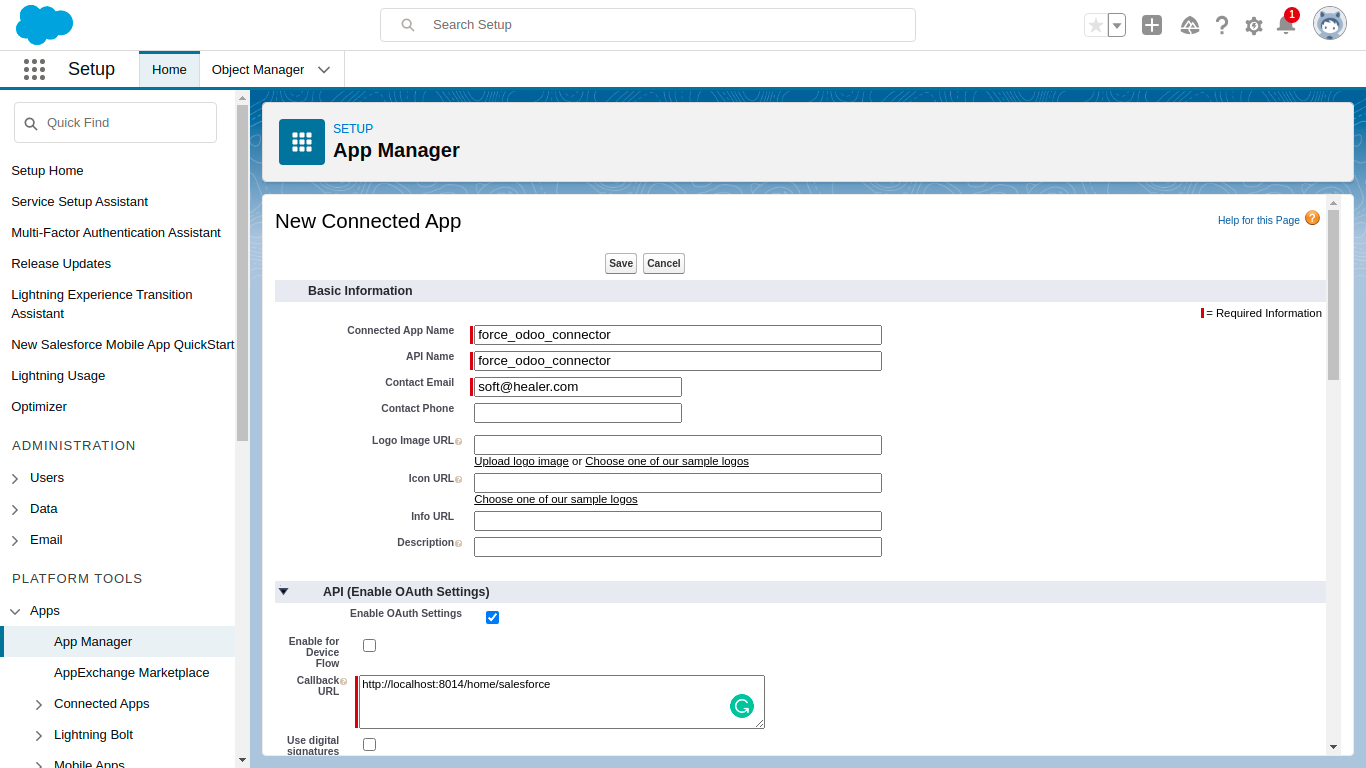Open Multi-Factor Authentication Assistant
1366x768 pixels.
(116, 233)
